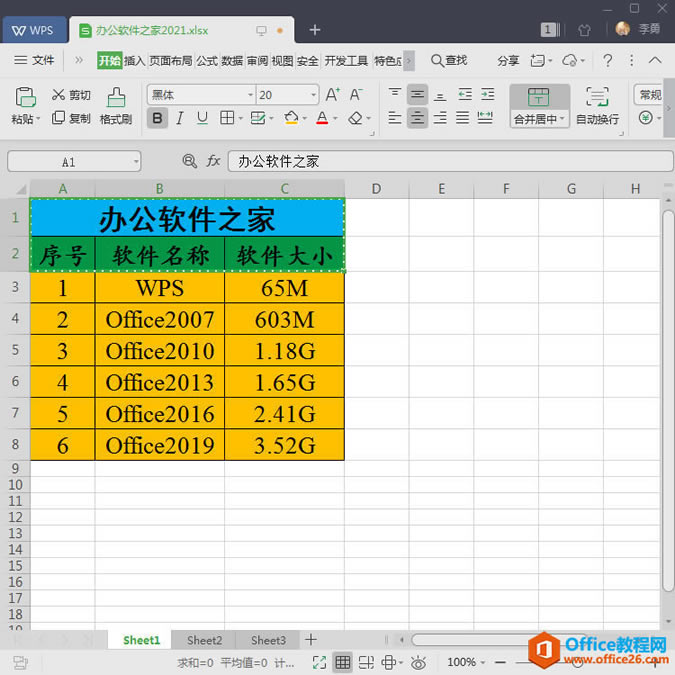
Task: Switch to Sheet2 tab
Action: pyautogui.click(x=204, y=640)
